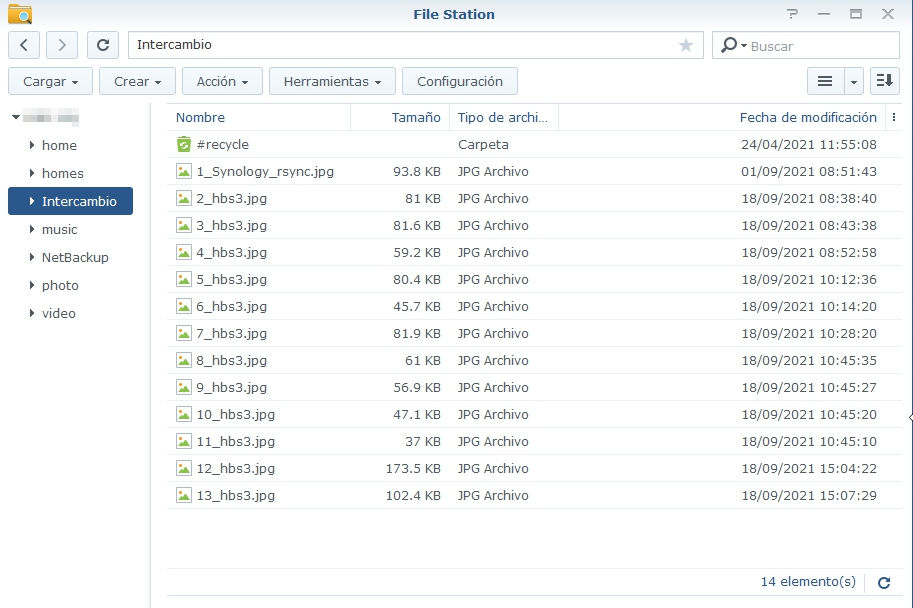The height and width of the screenshot is (608, 913).
Task: Open the Acción menu
Action: [x=223, y=81]
